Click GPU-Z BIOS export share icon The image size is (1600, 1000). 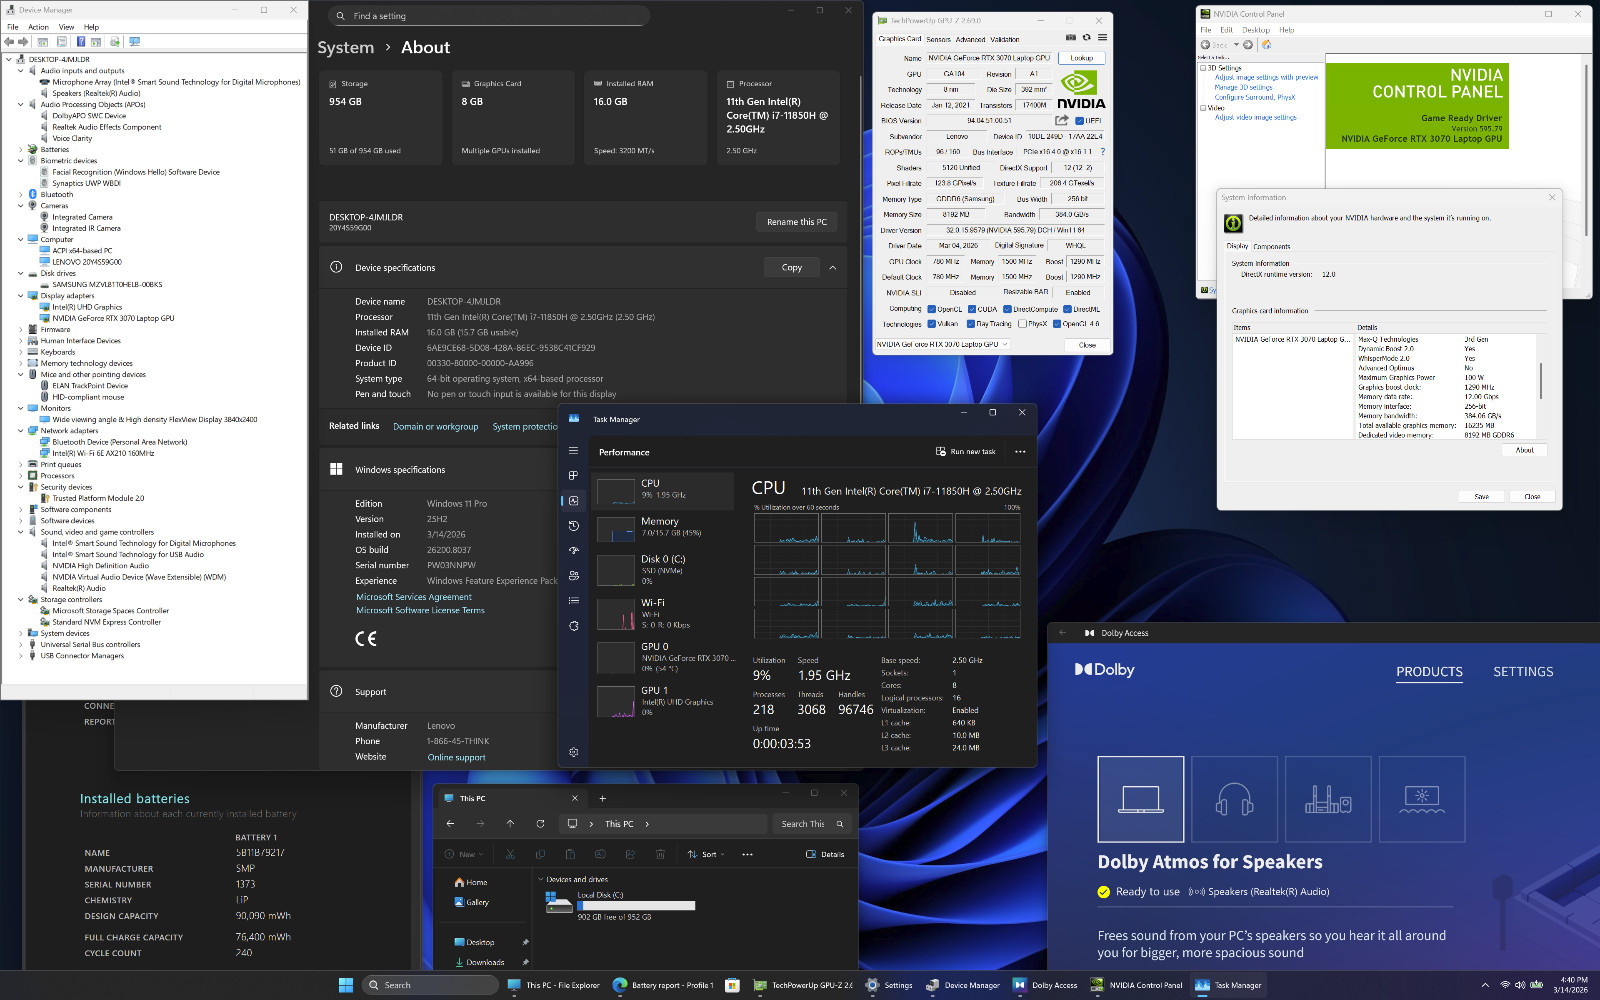pos(1061,120)
